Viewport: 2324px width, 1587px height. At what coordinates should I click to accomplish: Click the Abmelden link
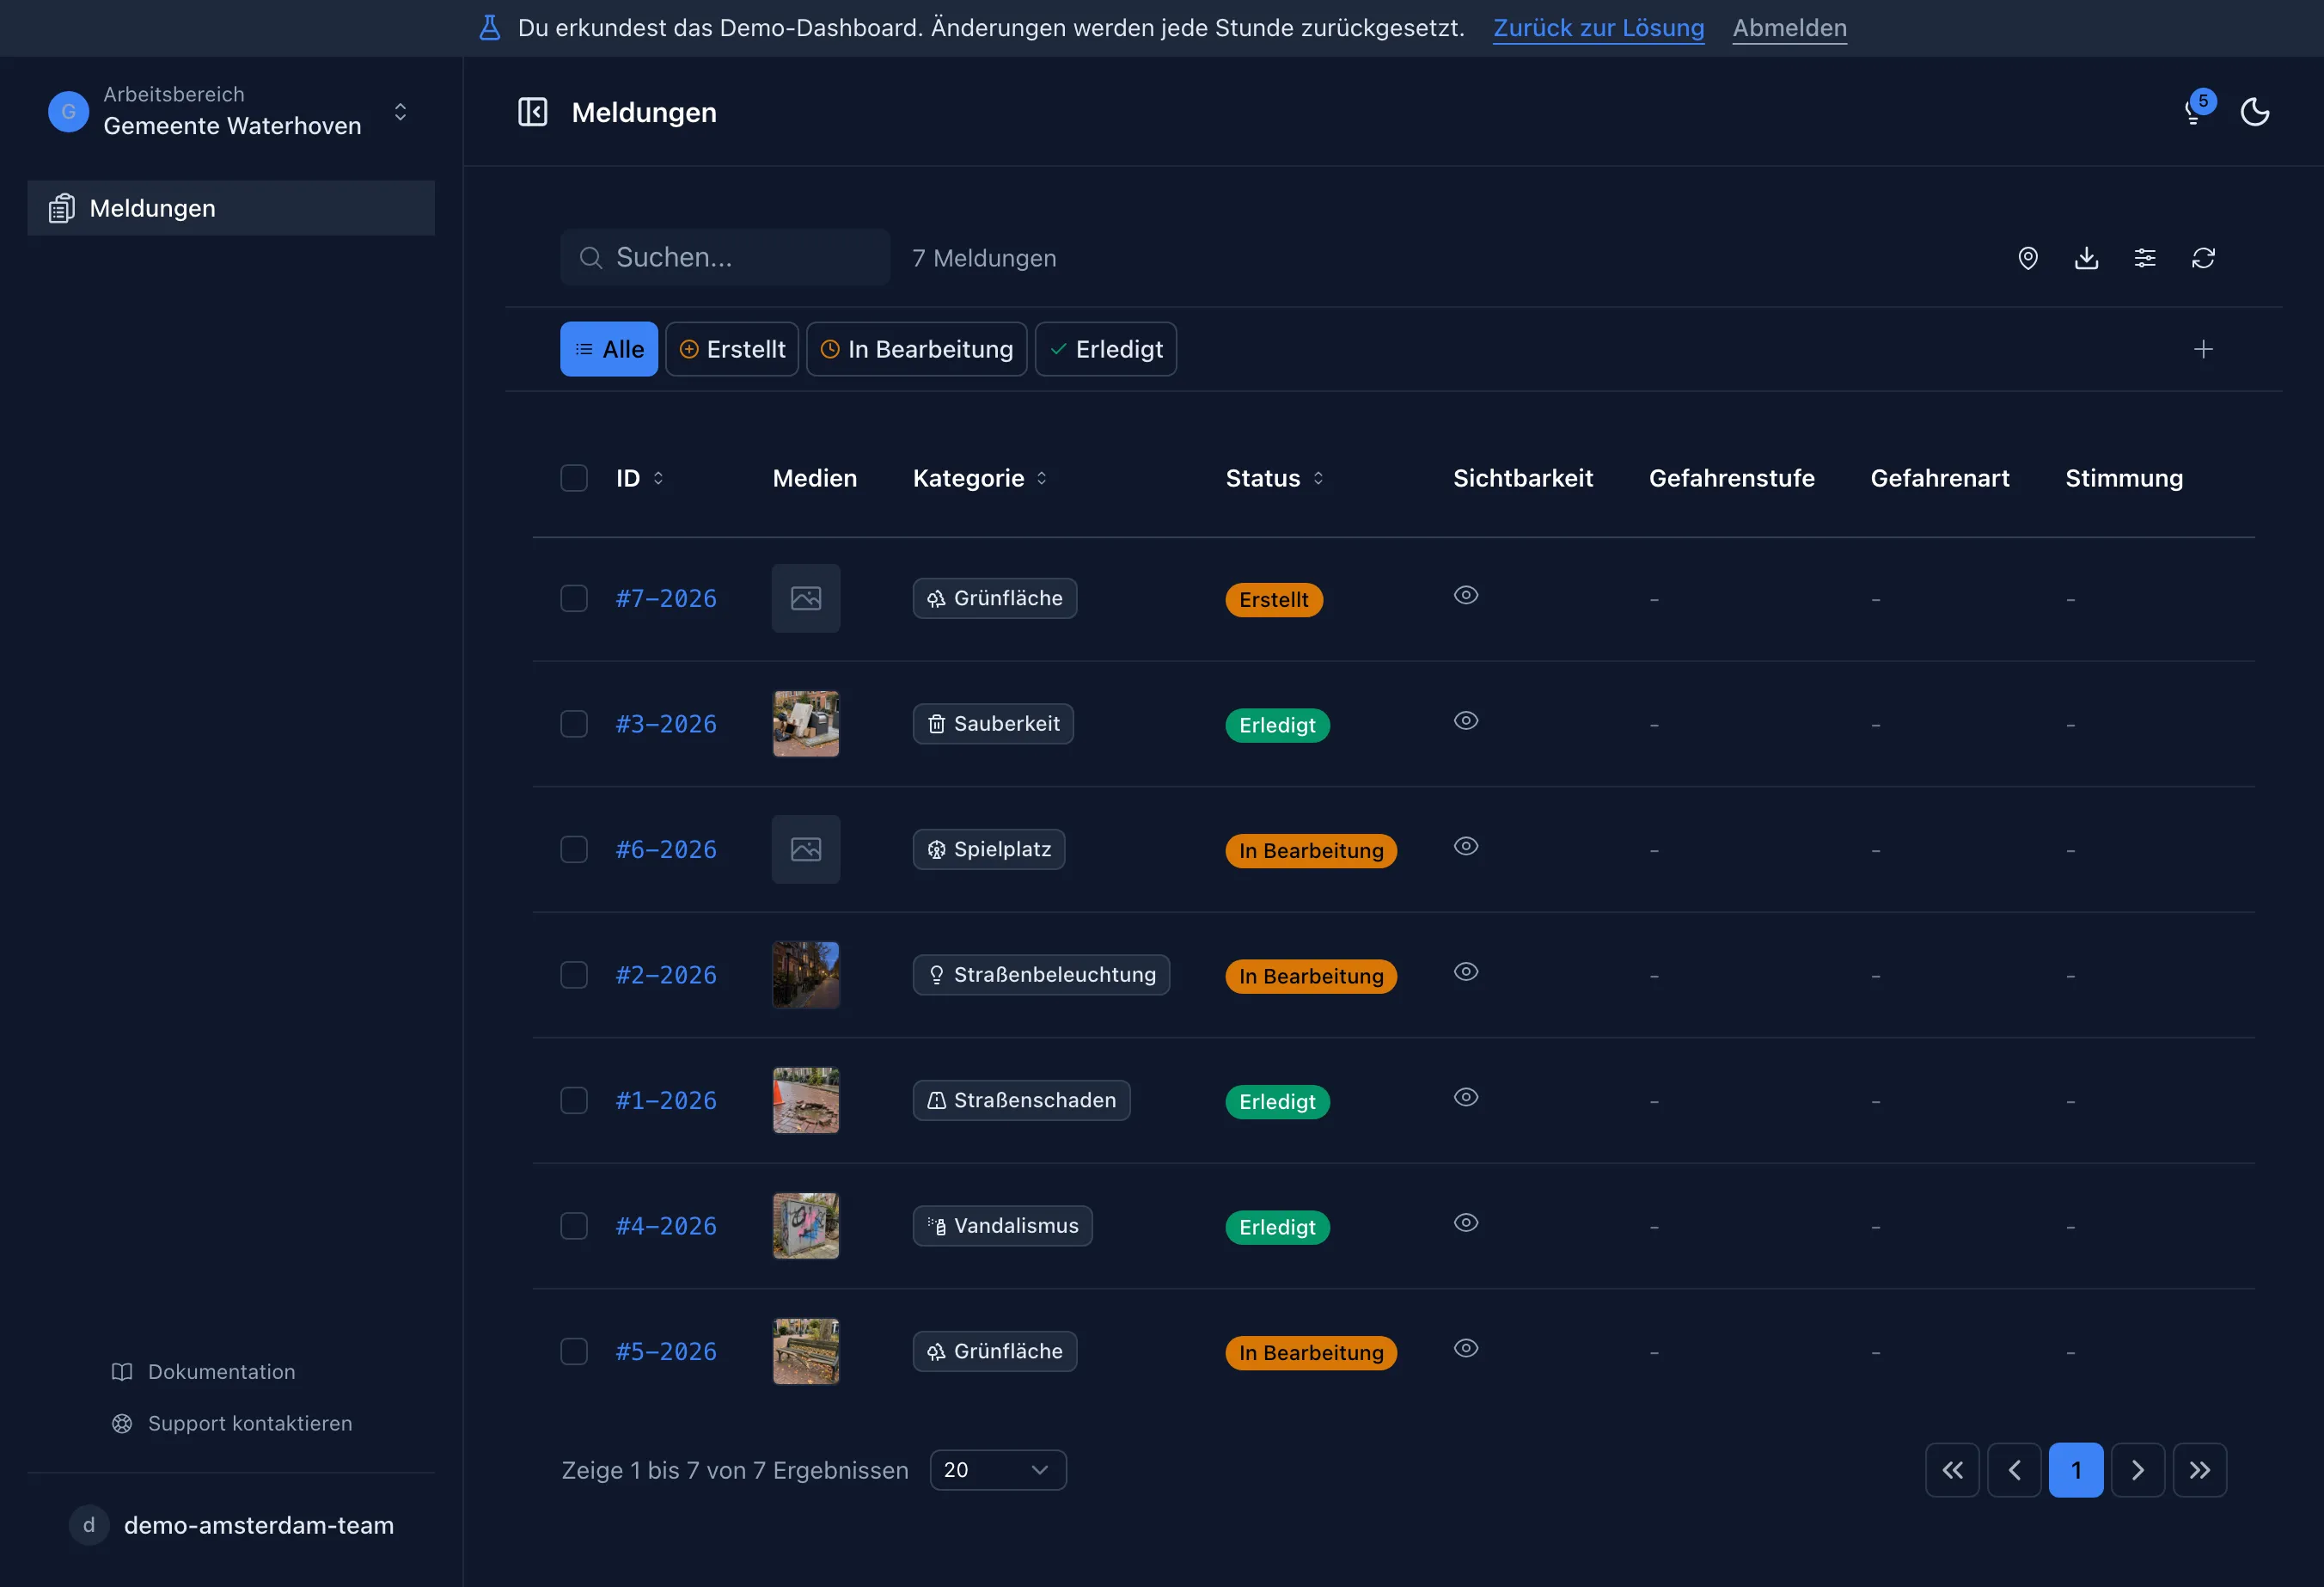pyautogui.click(x=1790, y=28)
